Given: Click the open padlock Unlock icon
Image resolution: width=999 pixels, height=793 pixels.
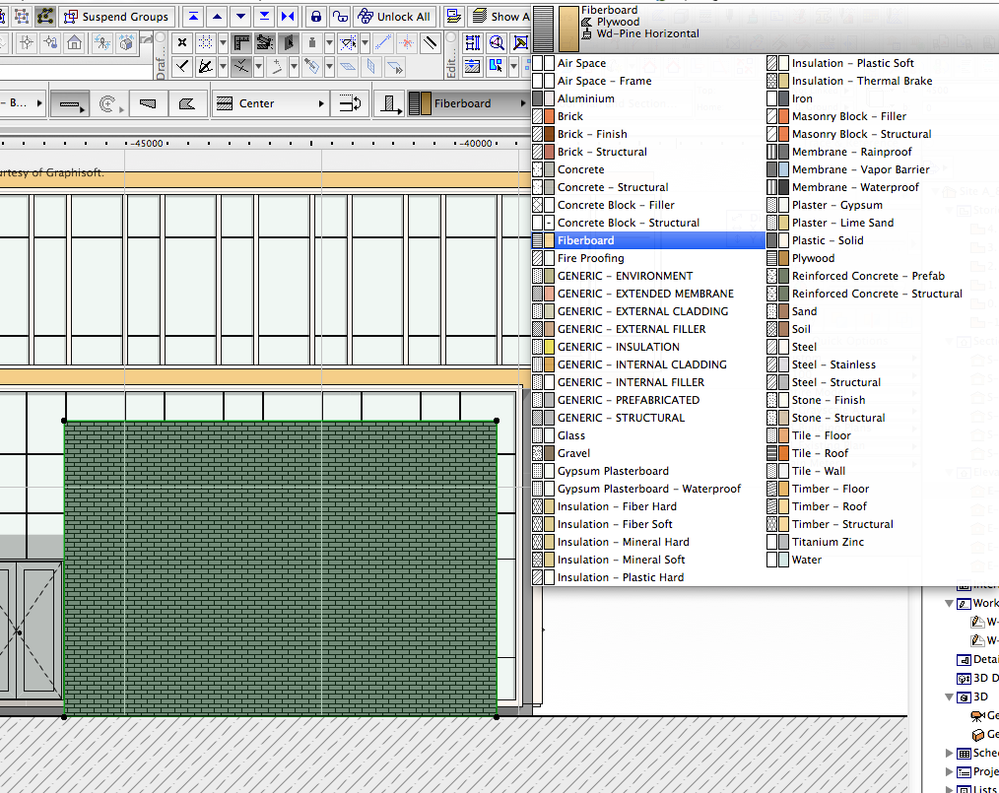Looking at the screenshot, I should (x=341, y=17).
